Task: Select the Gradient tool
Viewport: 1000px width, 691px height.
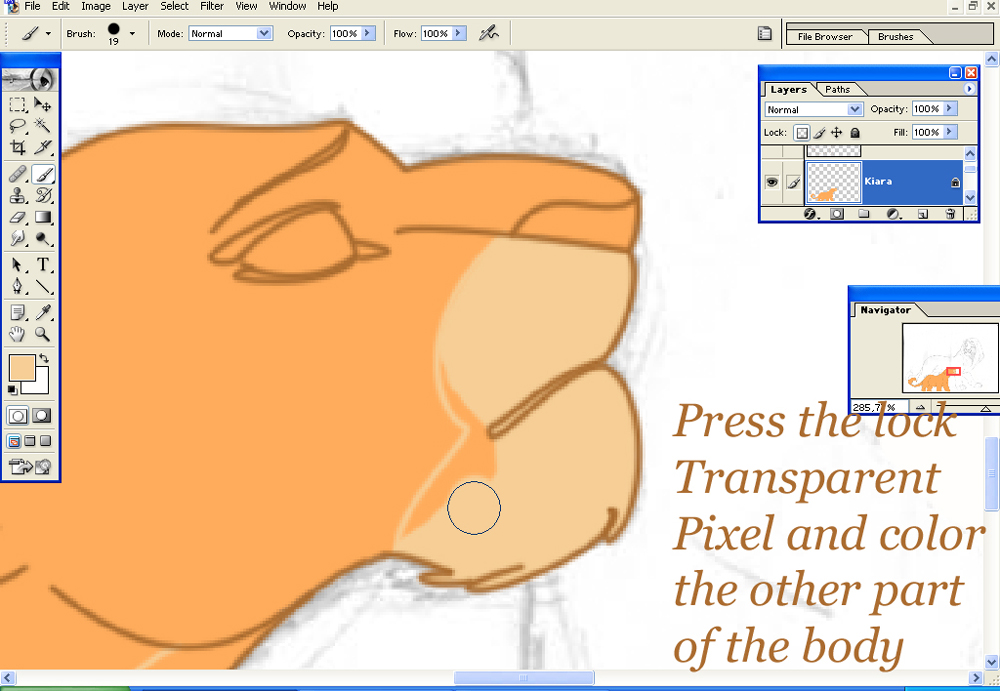Action: point(43,218)
